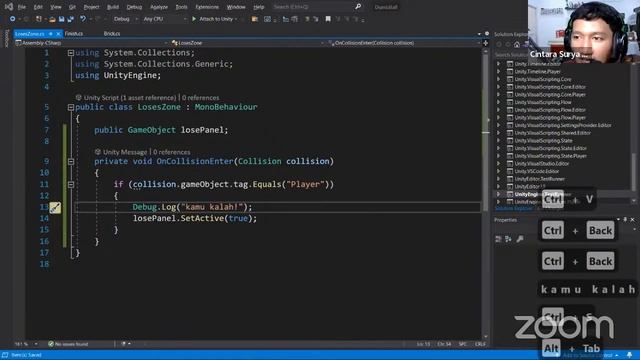
Task: Open the Build menu
Action: pyautogui.click(x=113, y=7)
